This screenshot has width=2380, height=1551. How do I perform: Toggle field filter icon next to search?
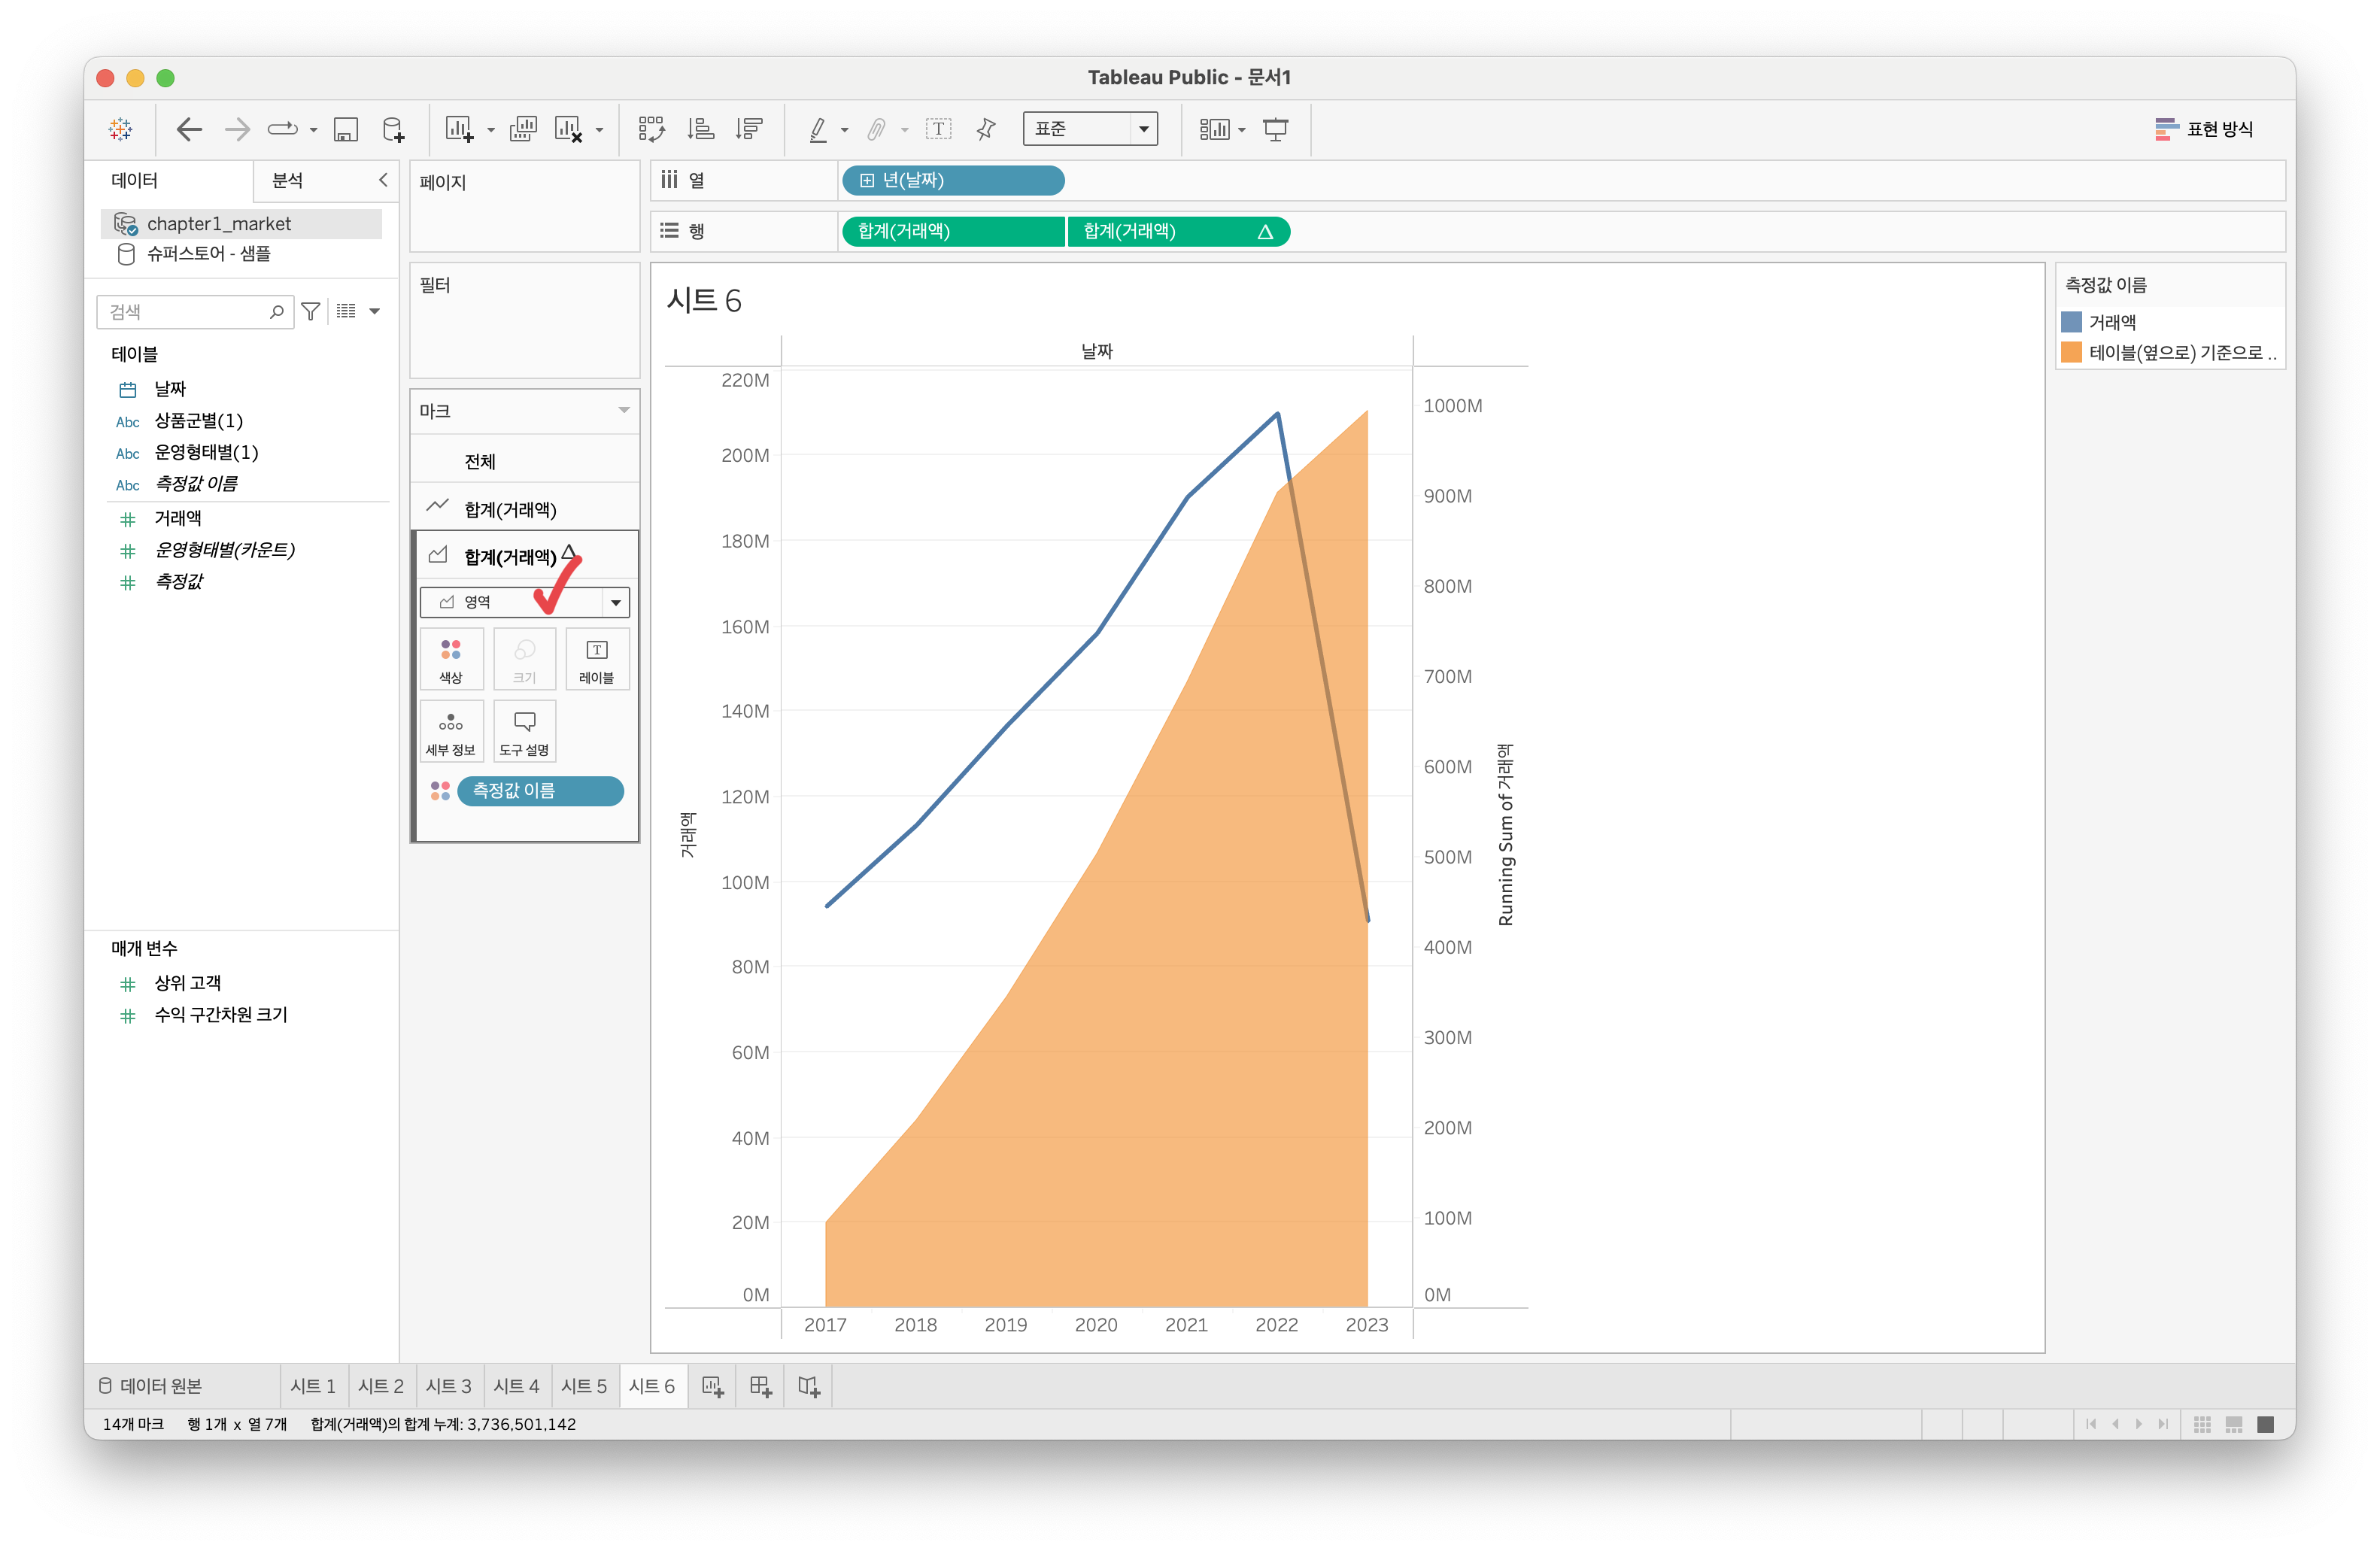(311, 312)
